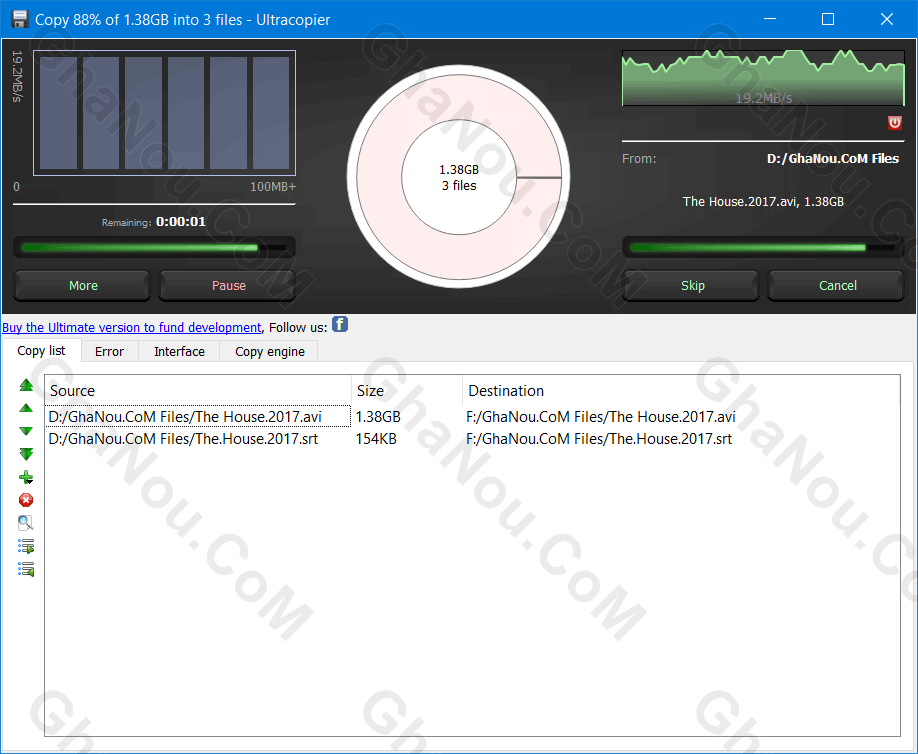
Task: Open Buy the Ultimate version link
Action: (x=132, y=328)
